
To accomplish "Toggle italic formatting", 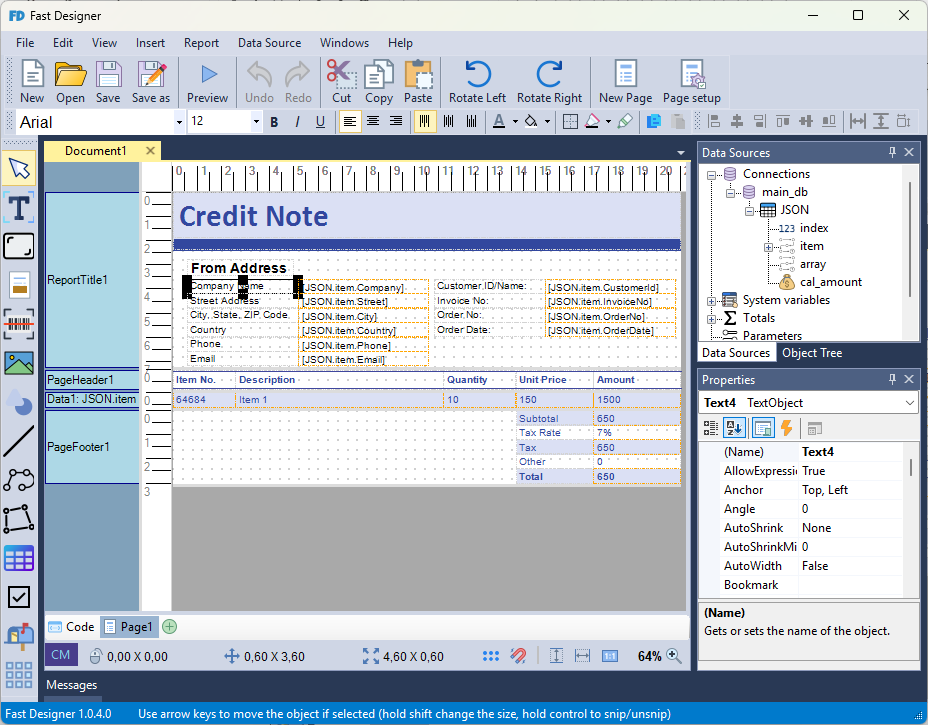I will click(x=297, y=122).
